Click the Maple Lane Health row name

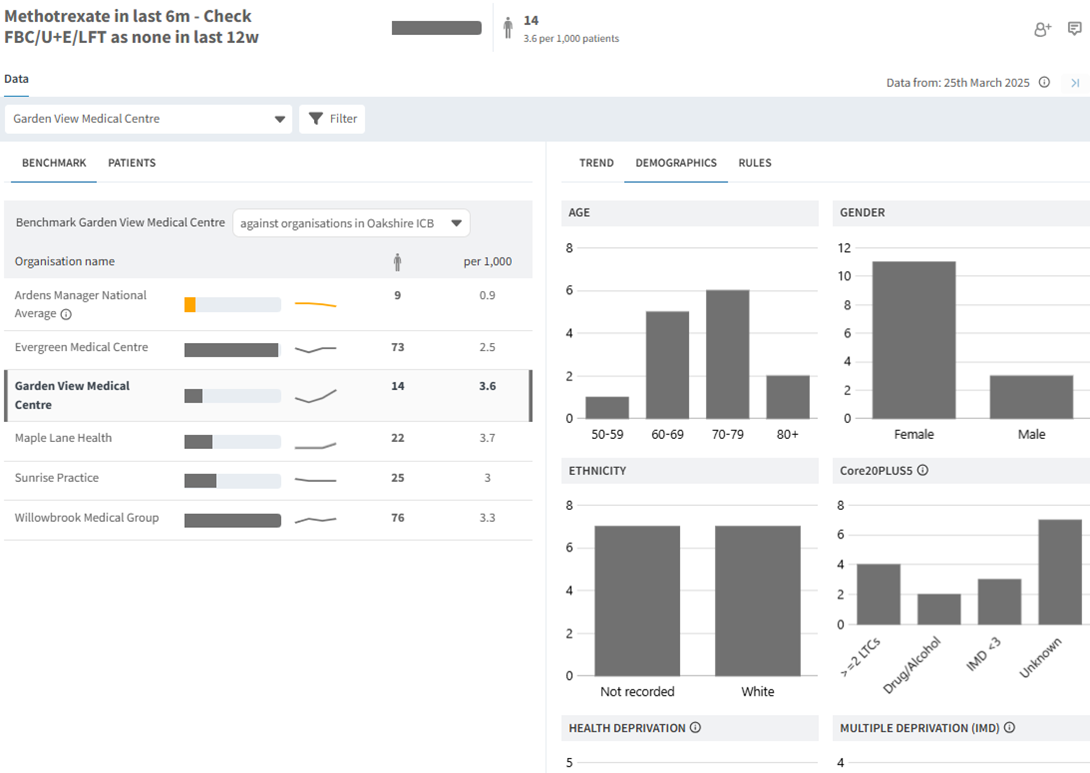point(63,438)
